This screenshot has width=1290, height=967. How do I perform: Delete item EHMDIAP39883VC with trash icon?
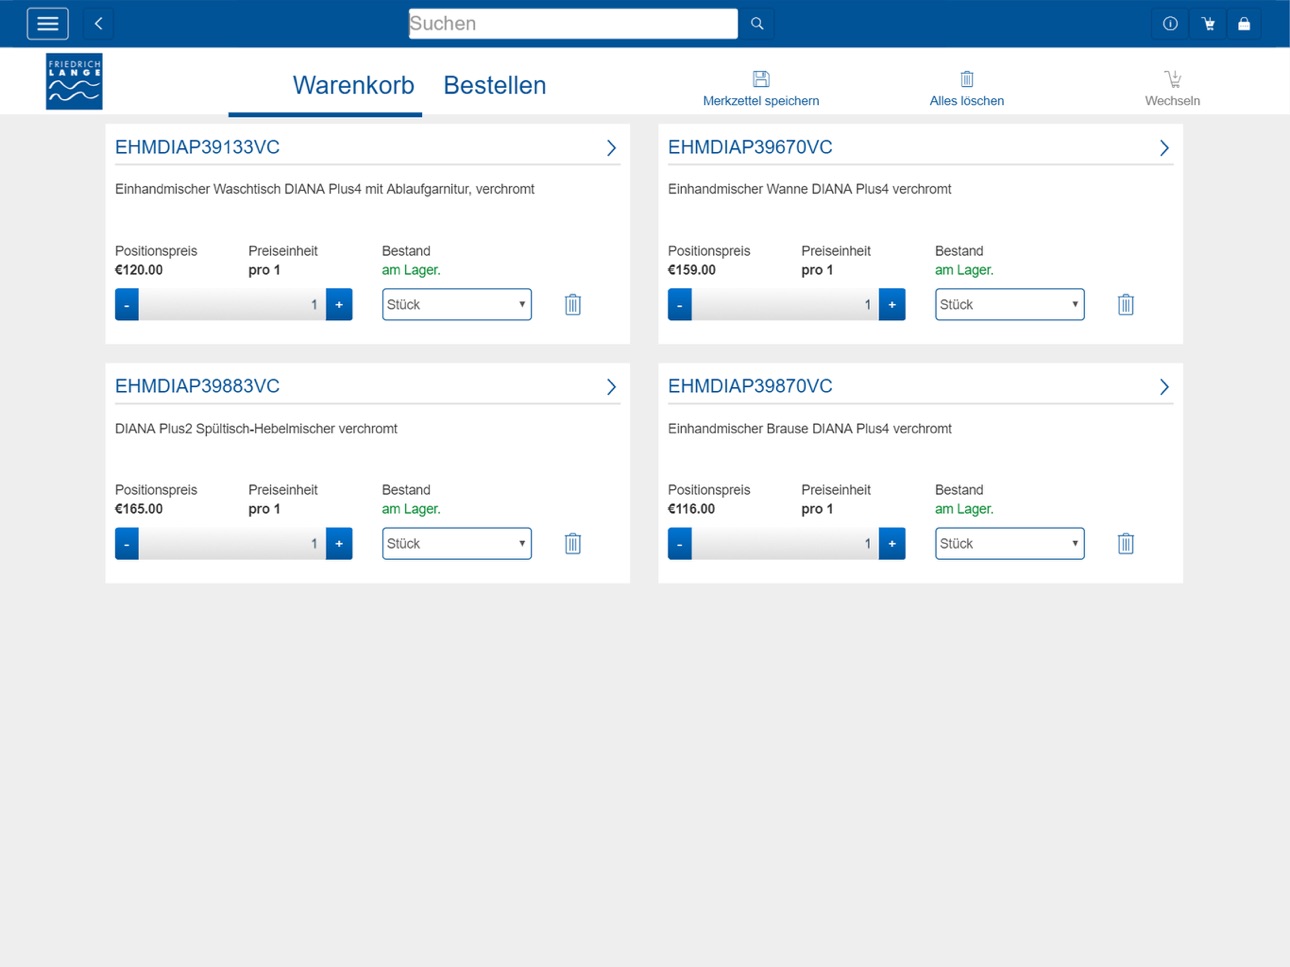(x=573, y=543)
